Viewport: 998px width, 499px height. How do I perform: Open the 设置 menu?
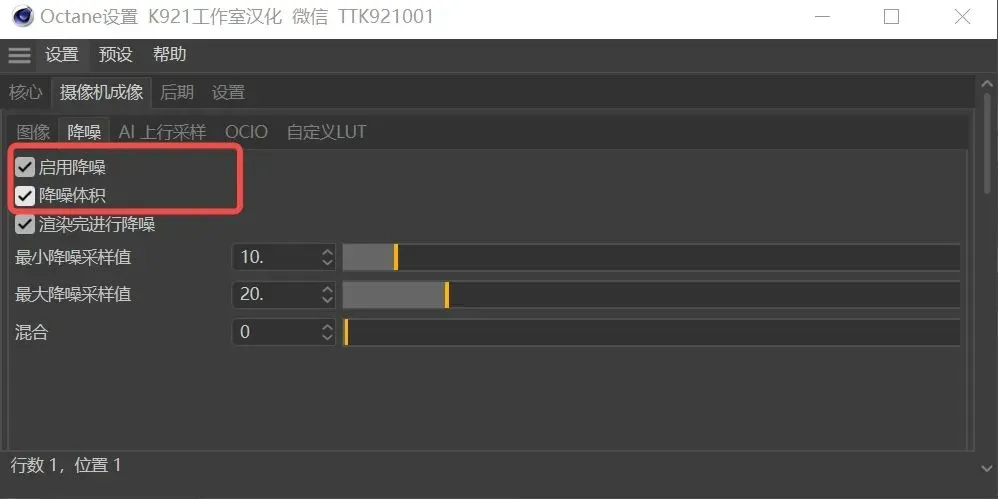(x=62, y=55)
